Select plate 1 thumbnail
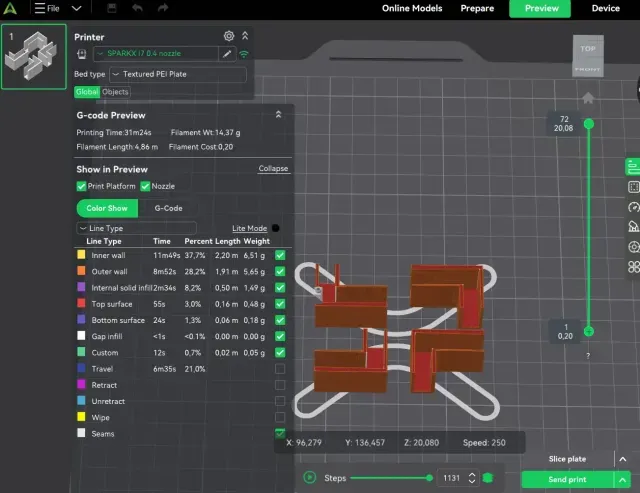 [33, 56]
